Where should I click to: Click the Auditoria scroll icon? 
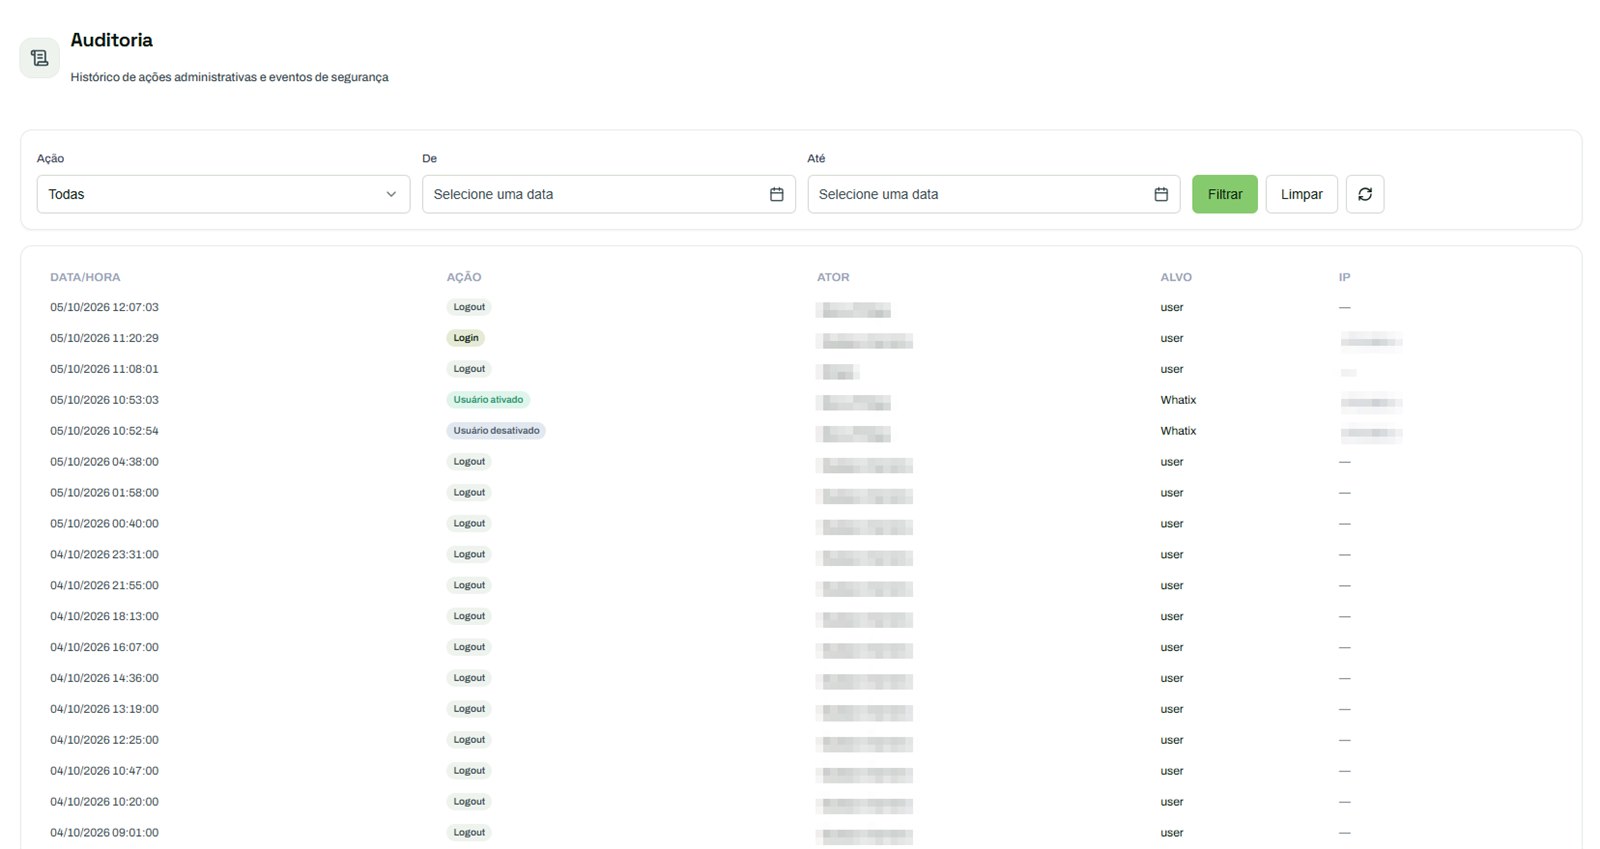[40, 58]
